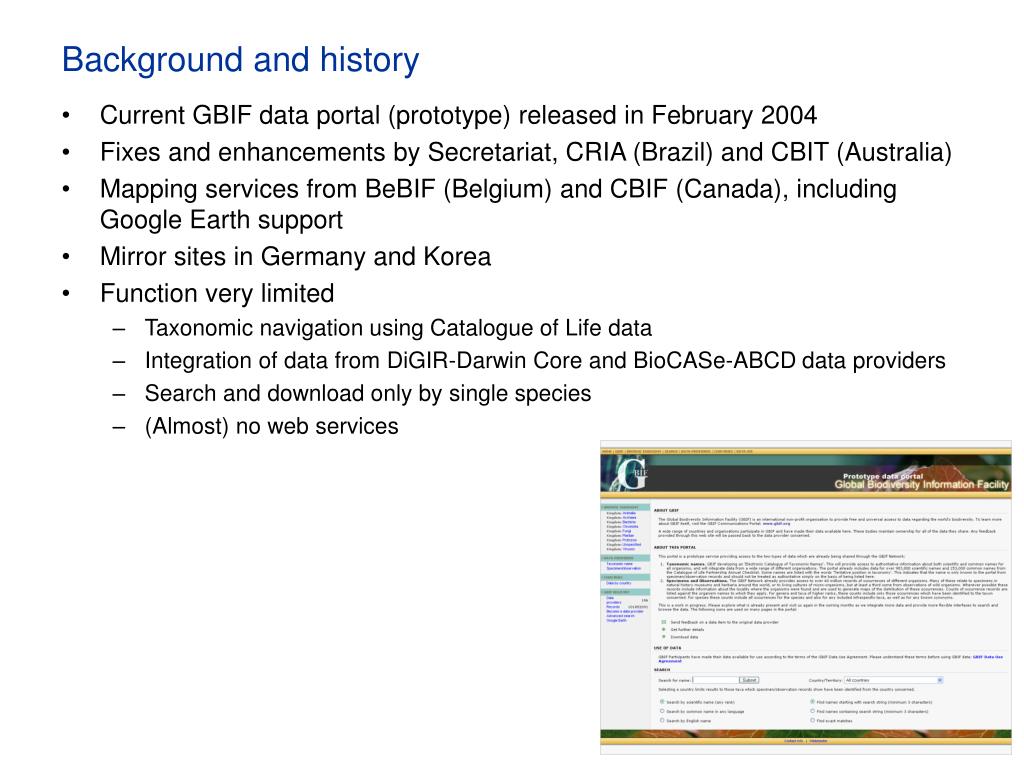Select Search by scientific name radio button
Viewport: 1024px width, 768px height.
pyautogui.click(x=662, y=702)
